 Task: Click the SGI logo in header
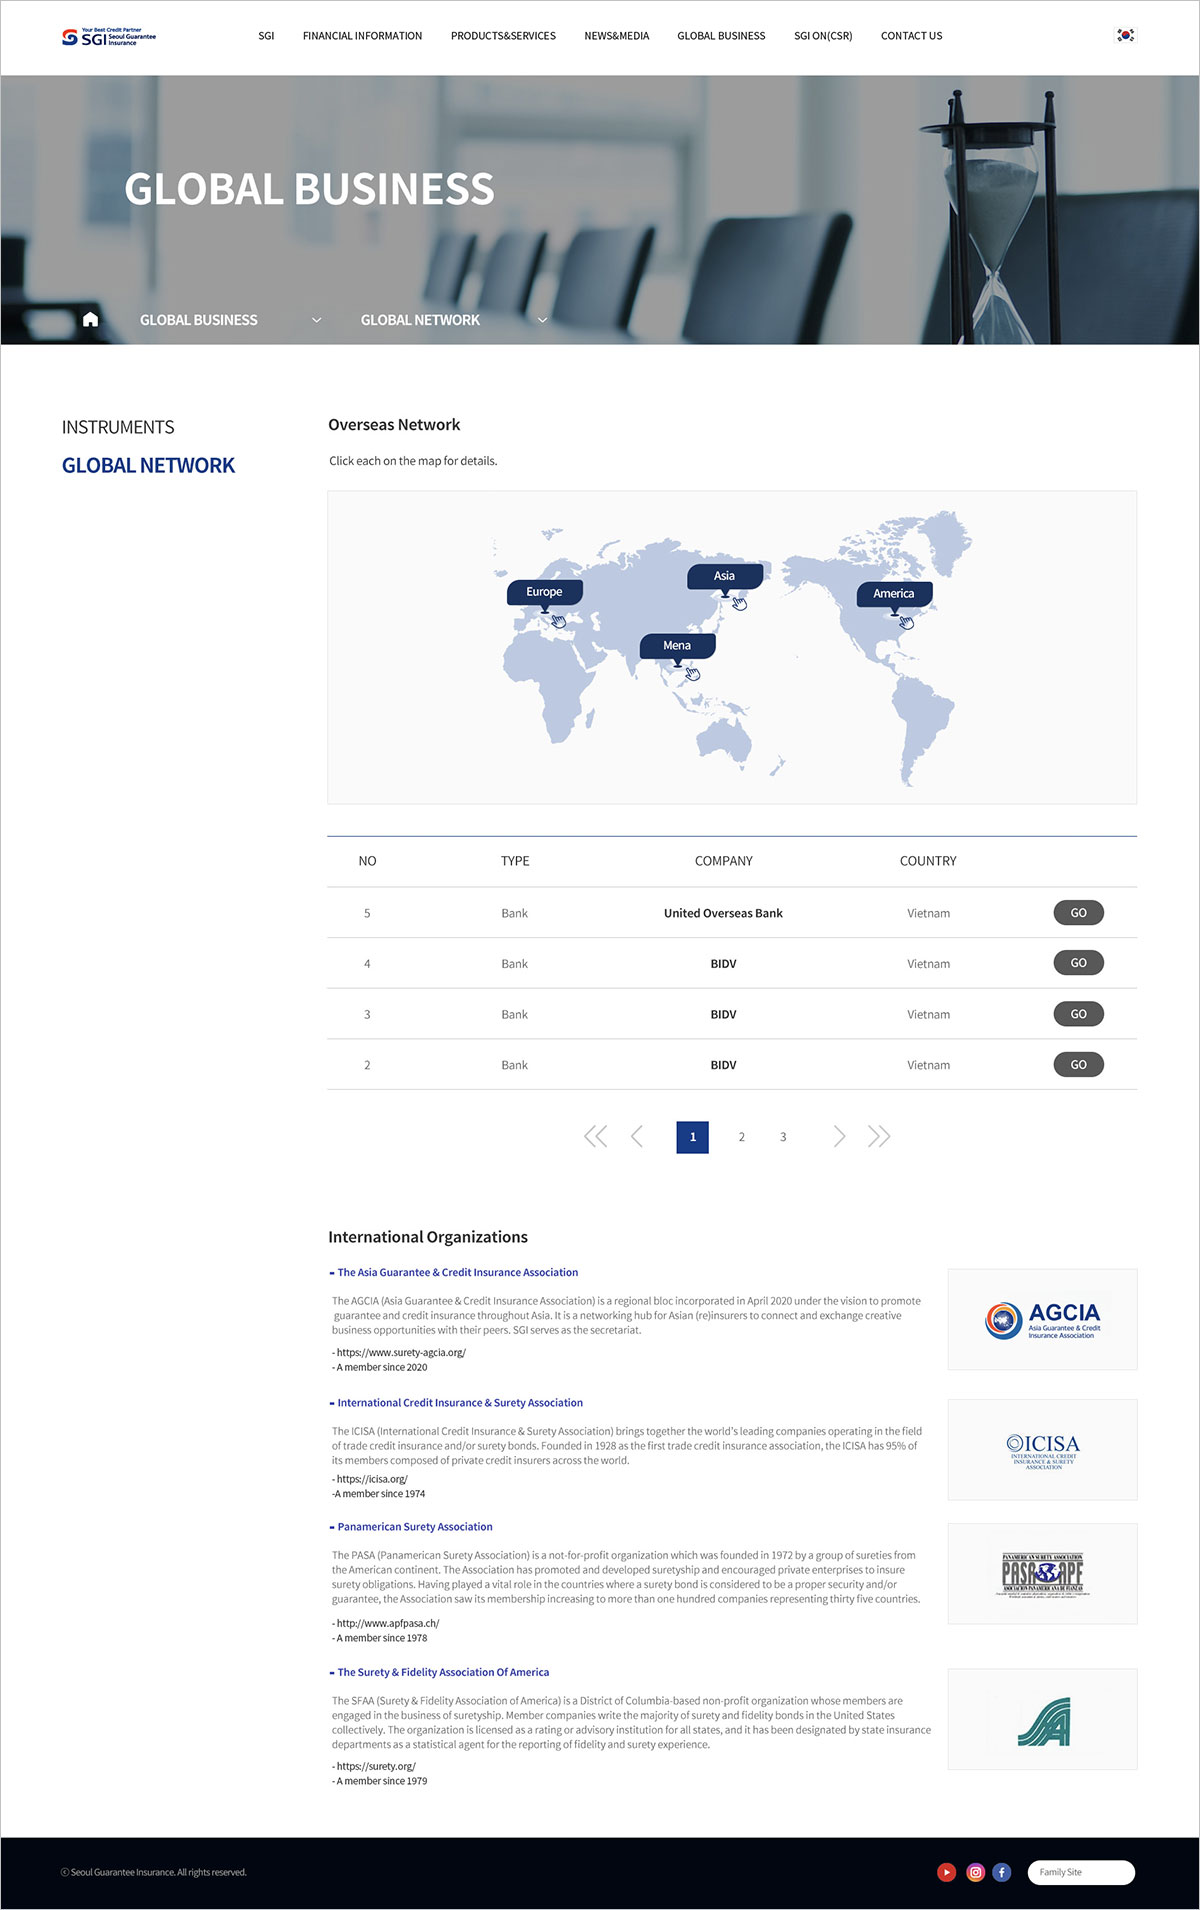click(x=109, y=37)
